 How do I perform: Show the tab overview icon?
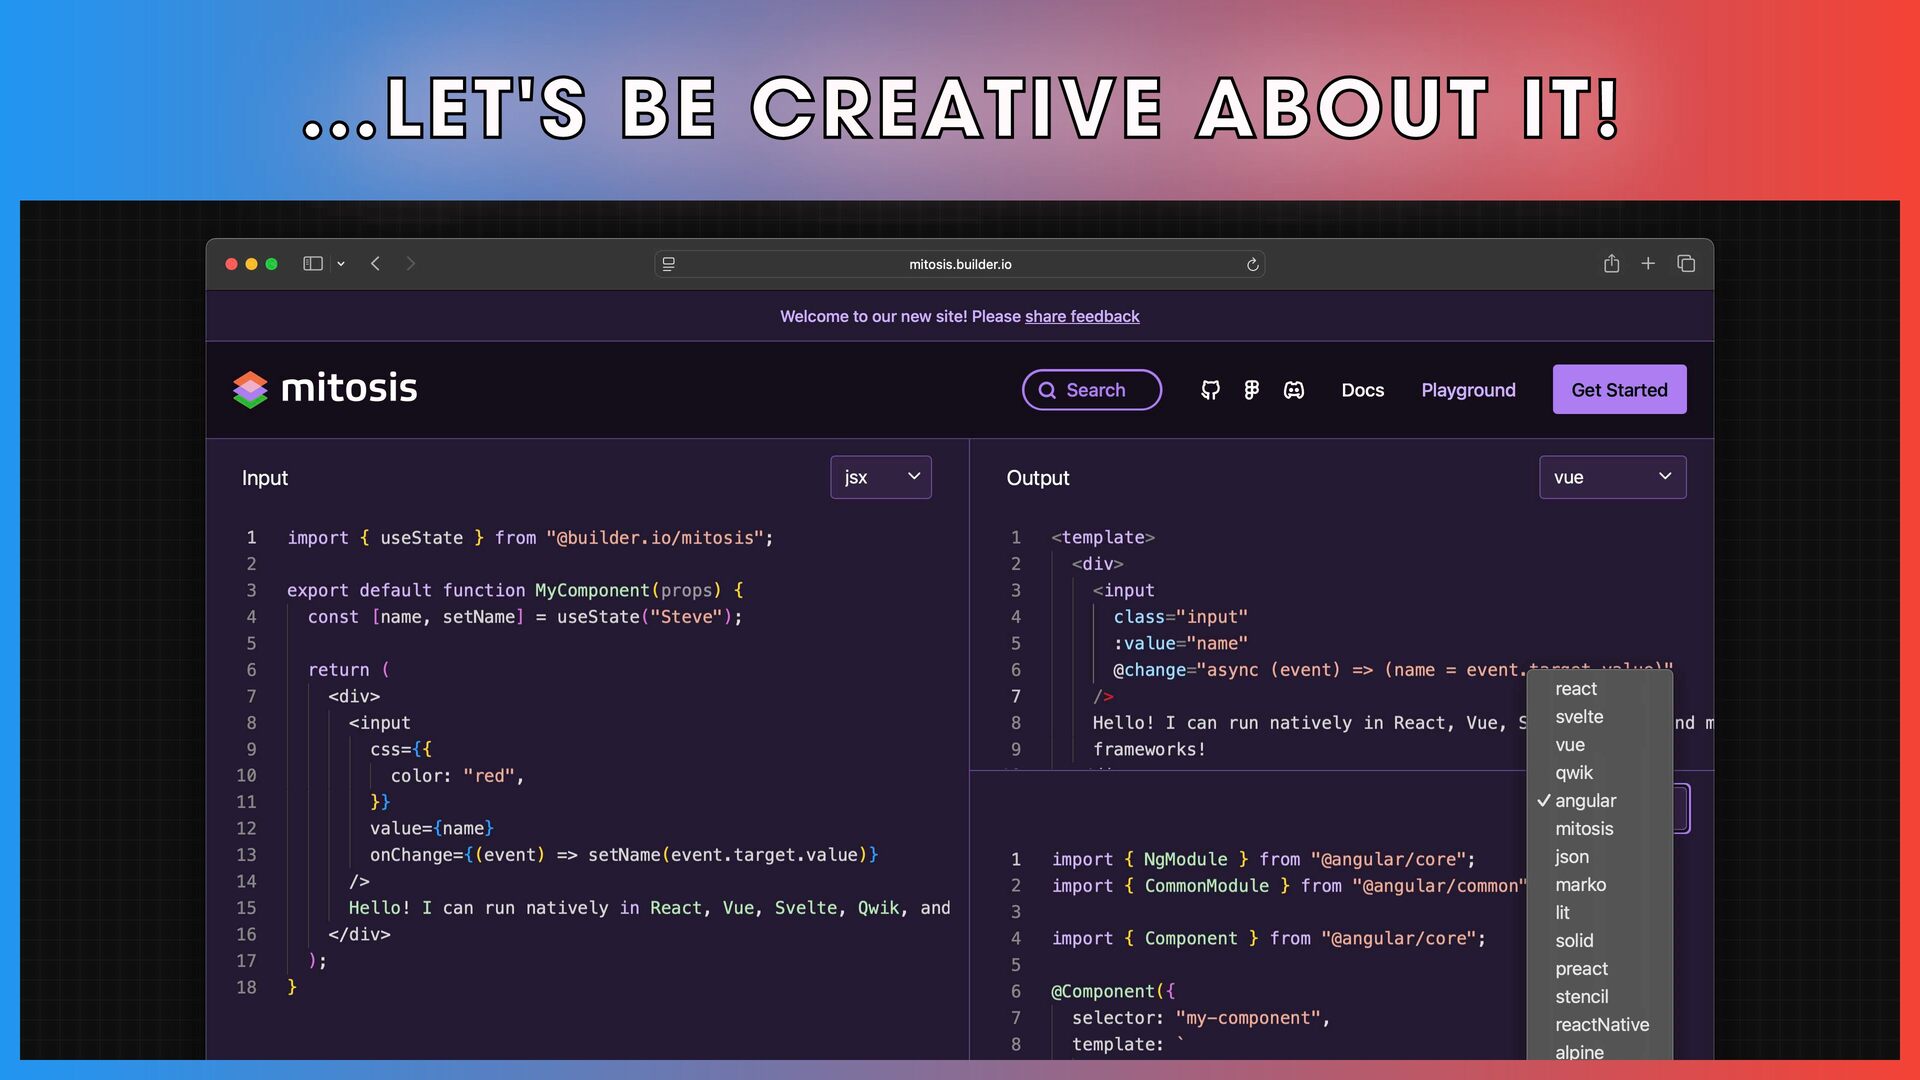click(1686, 264)
